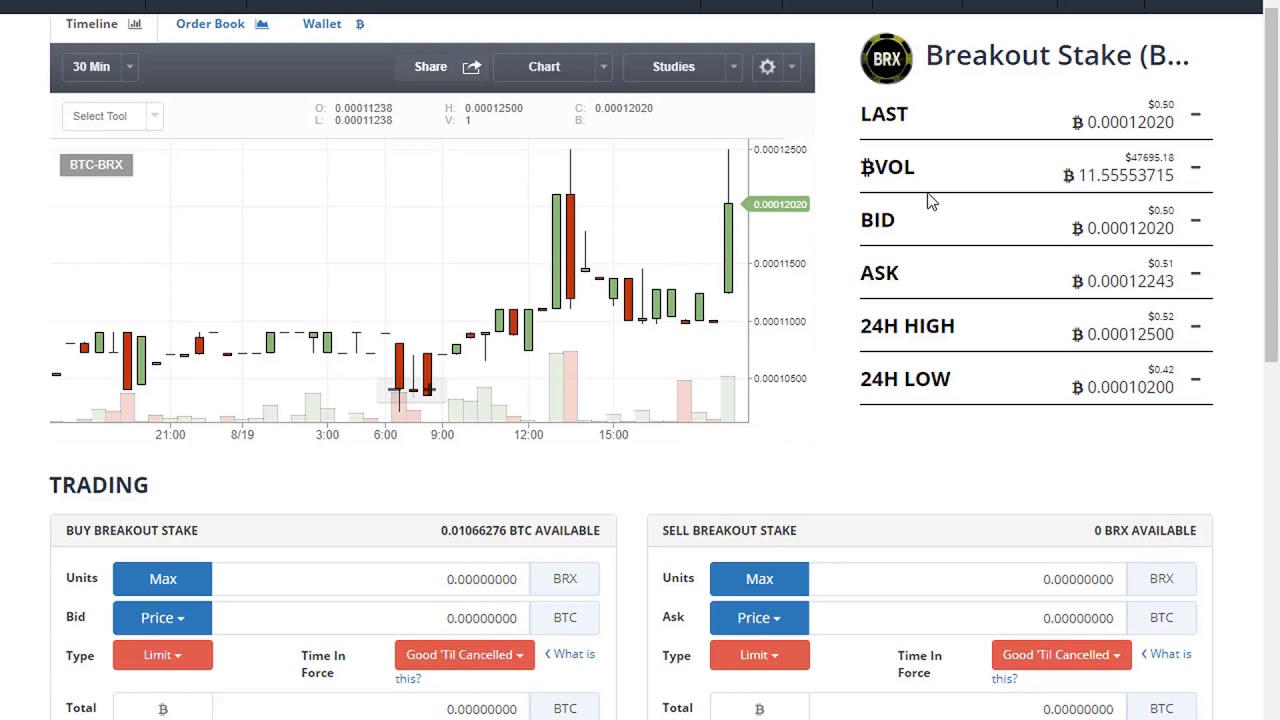Collapse the BID row minus icon
Screen dimensions: 1280x720
1195,221
